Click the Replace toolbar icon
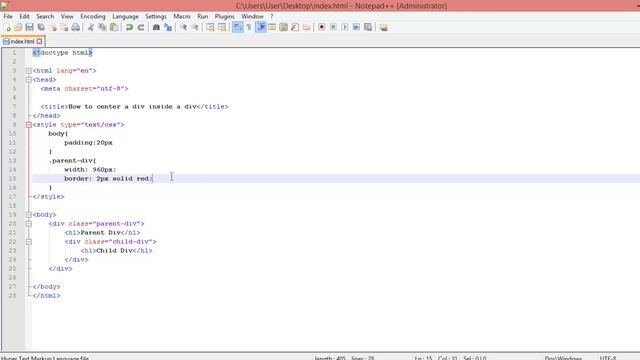 168,27
